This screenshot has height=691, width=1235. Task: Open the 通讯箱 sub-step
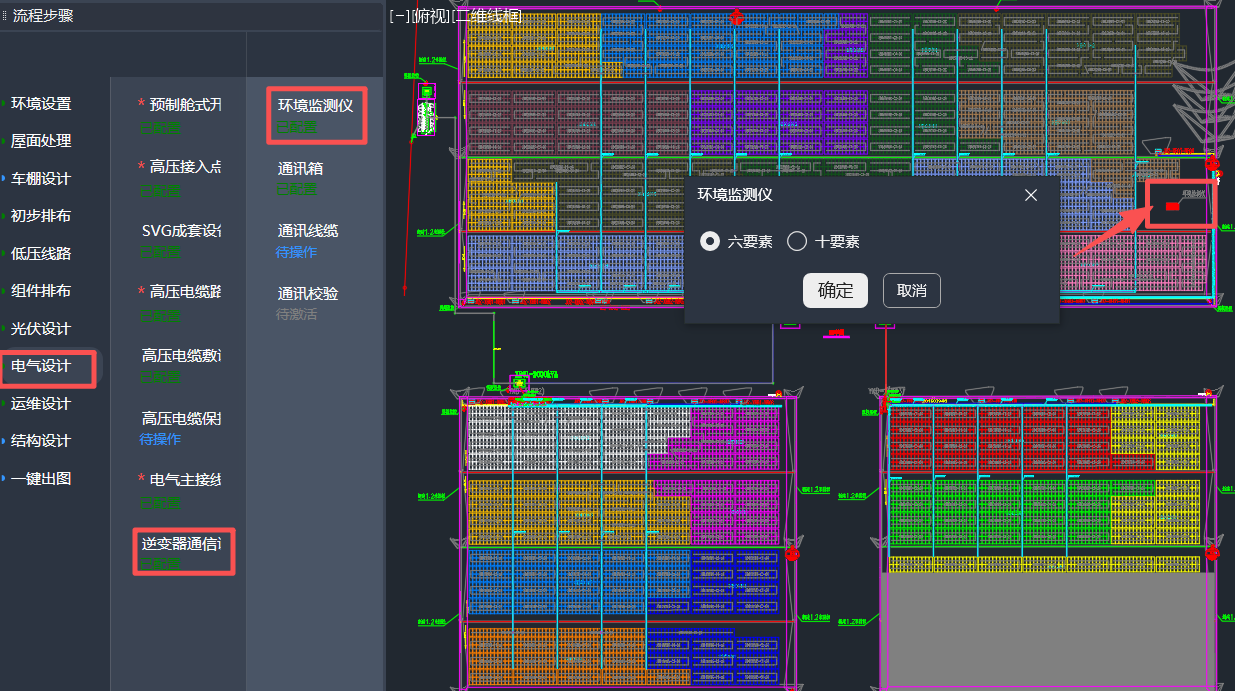click(300, 169)
